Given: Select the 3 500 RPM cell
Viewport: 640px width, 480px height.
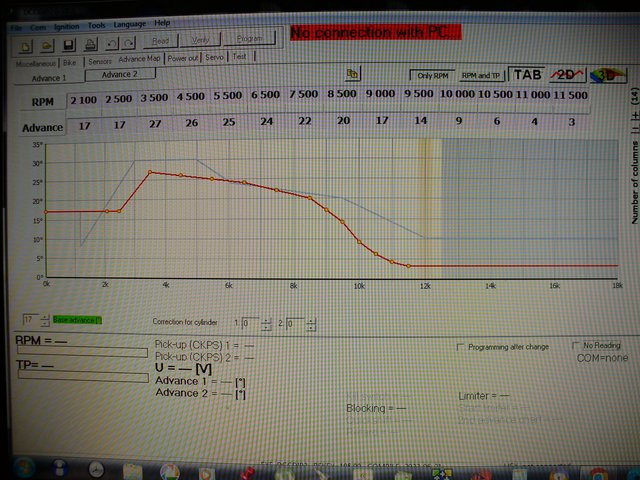Looking at the screenshot, I should 154,98.
